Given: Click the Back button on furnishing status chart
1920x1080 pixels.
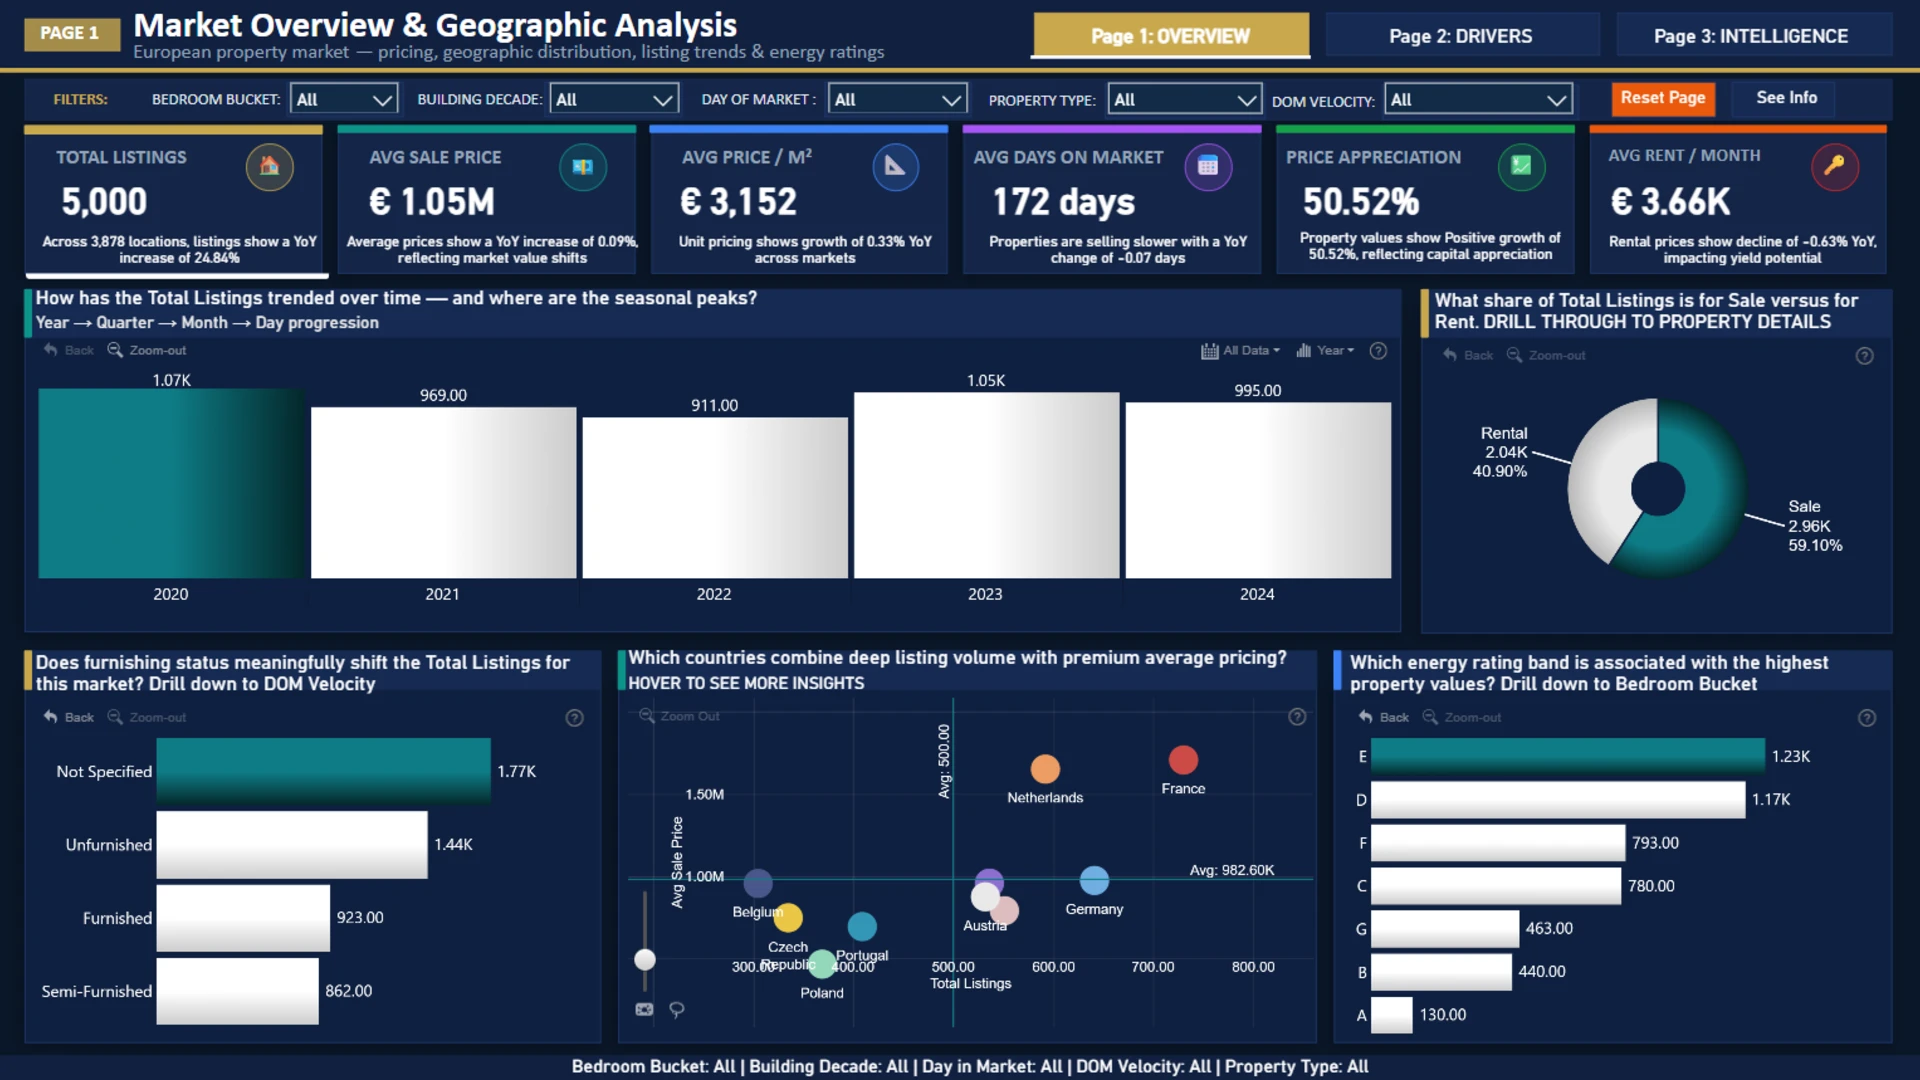Looking at the screenshot, I should coord(69,718).
